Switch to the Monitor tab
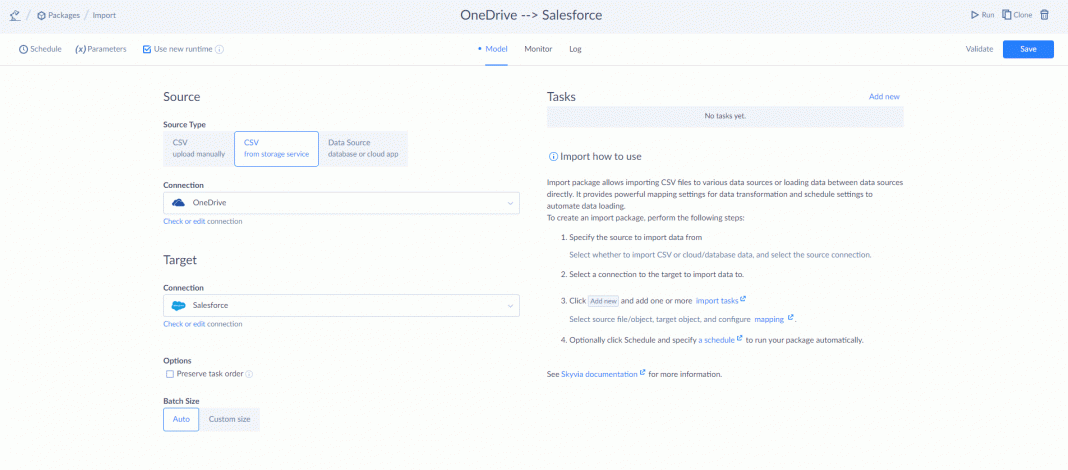This screenshot has width=1068, height=470. click(538, 49)
